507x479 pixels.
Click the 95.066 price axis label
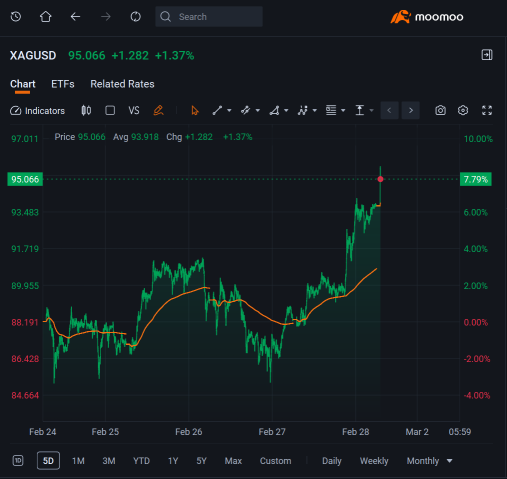coord(25,179)
